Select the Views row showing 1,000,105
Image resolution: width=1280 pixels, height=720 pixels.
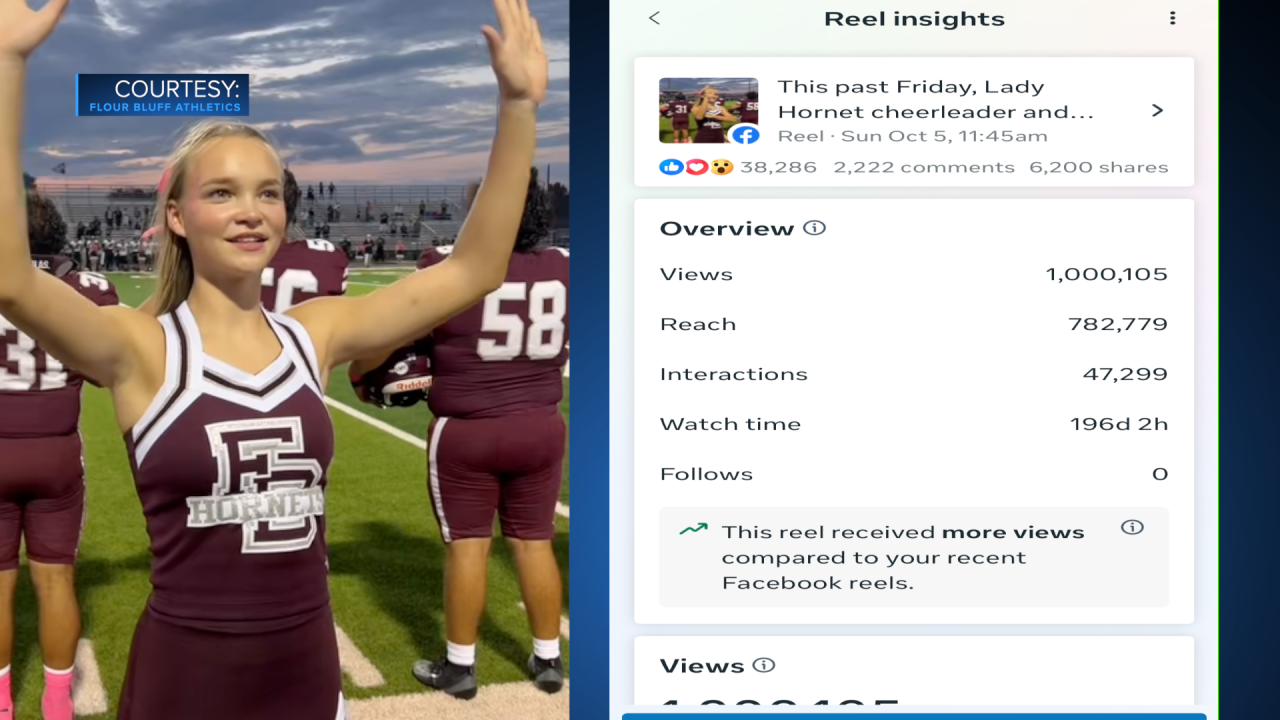coord(913,274)
